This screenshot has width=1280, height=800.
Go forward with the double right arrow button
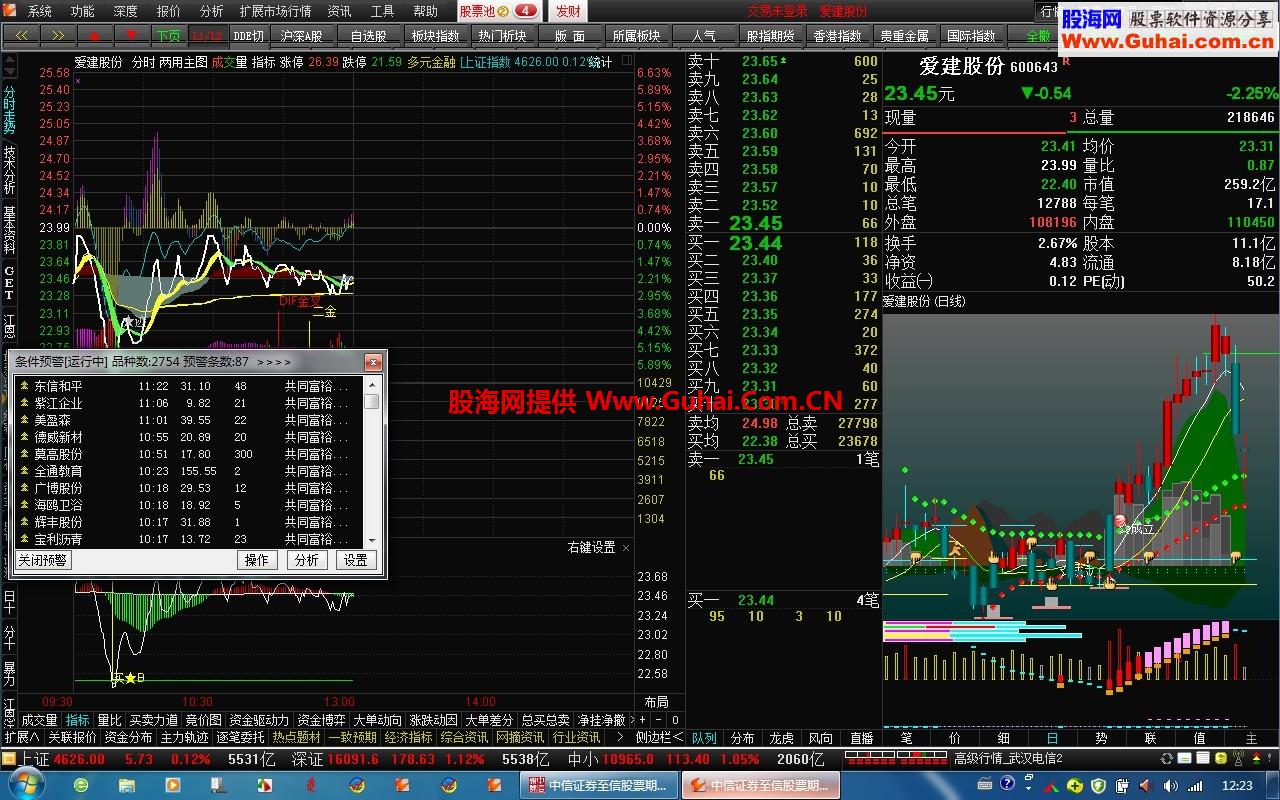[x=58, y=35]
